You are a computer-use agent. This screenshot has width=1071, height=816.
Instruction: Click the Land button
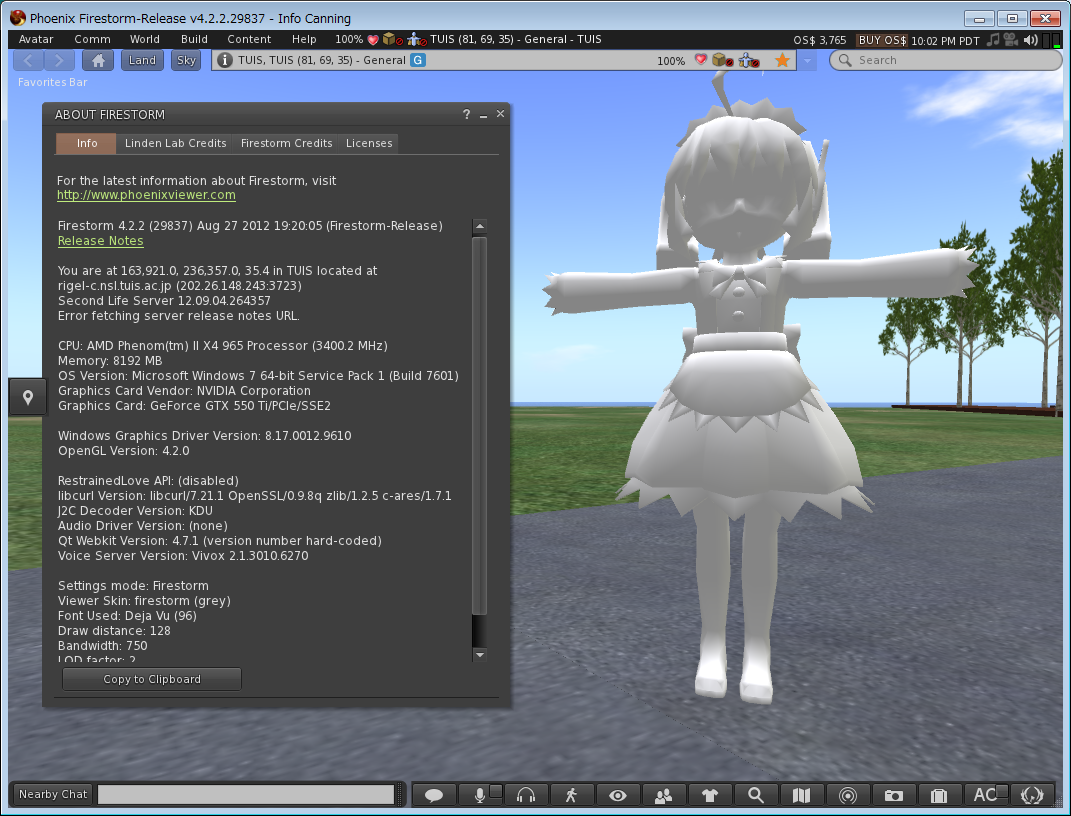tap(142, 60)
